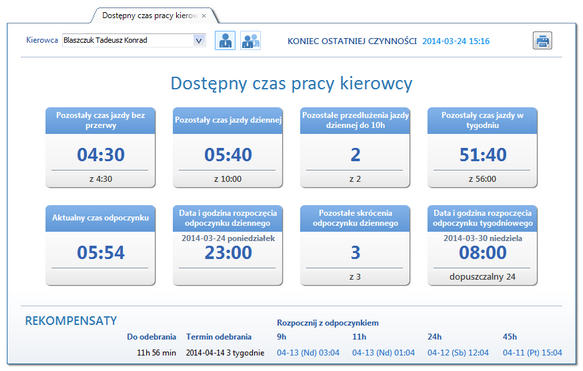Select the Pozostałe skrócenia odpoczynku dziennego card

point(355,245)
